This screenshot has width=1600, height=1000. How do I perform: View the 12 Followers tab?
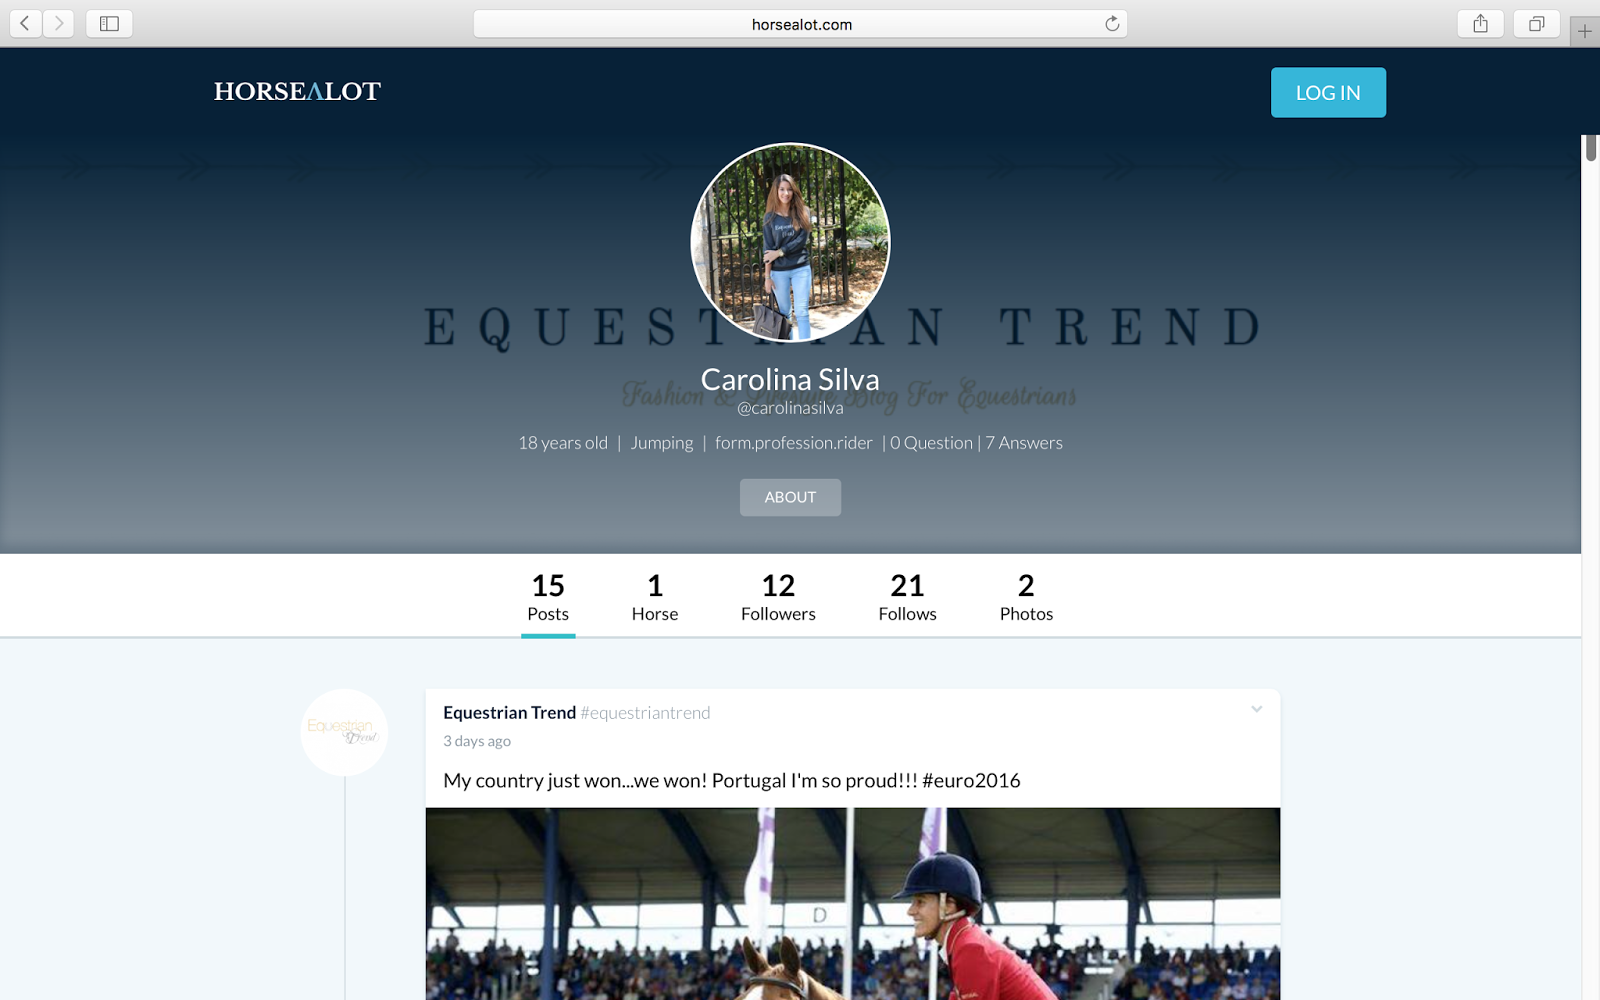pyautogui.click(x=778, y=597)
